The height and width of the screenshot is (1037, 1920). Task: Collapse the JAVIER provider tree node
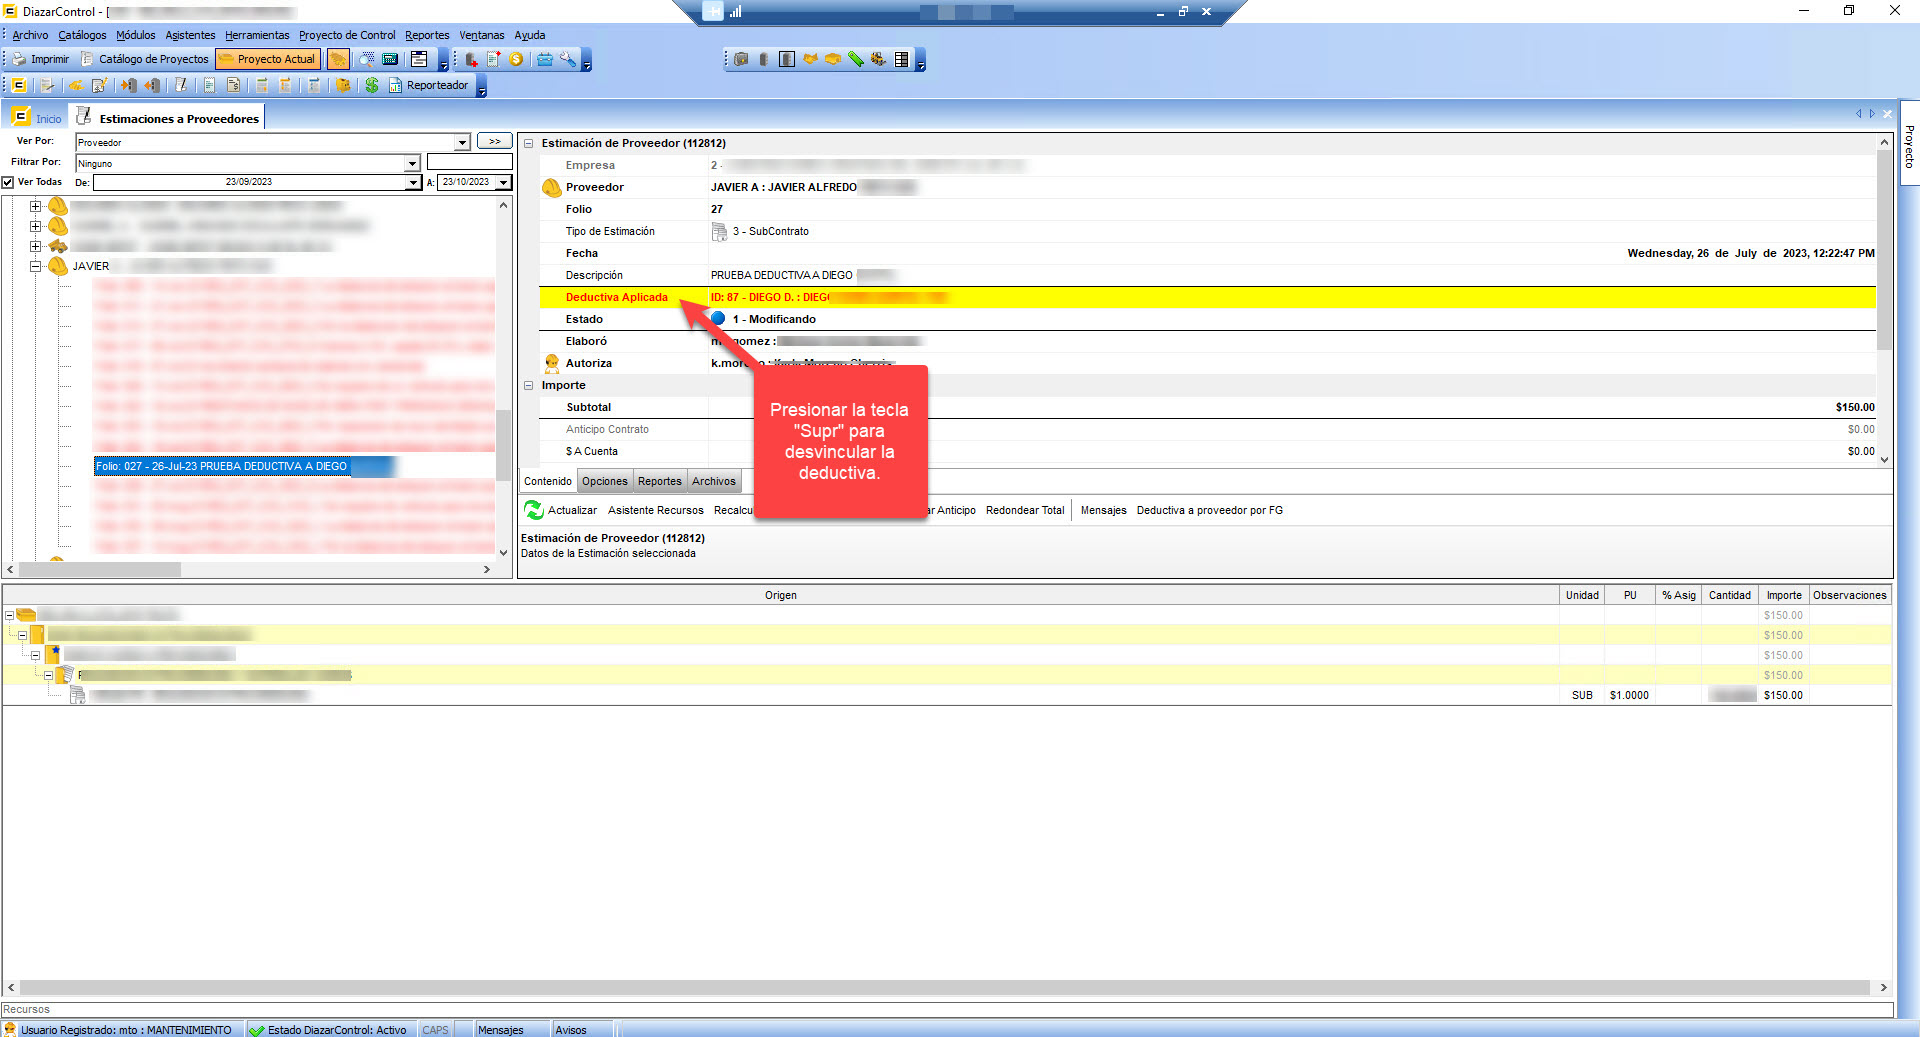(35, 266)
